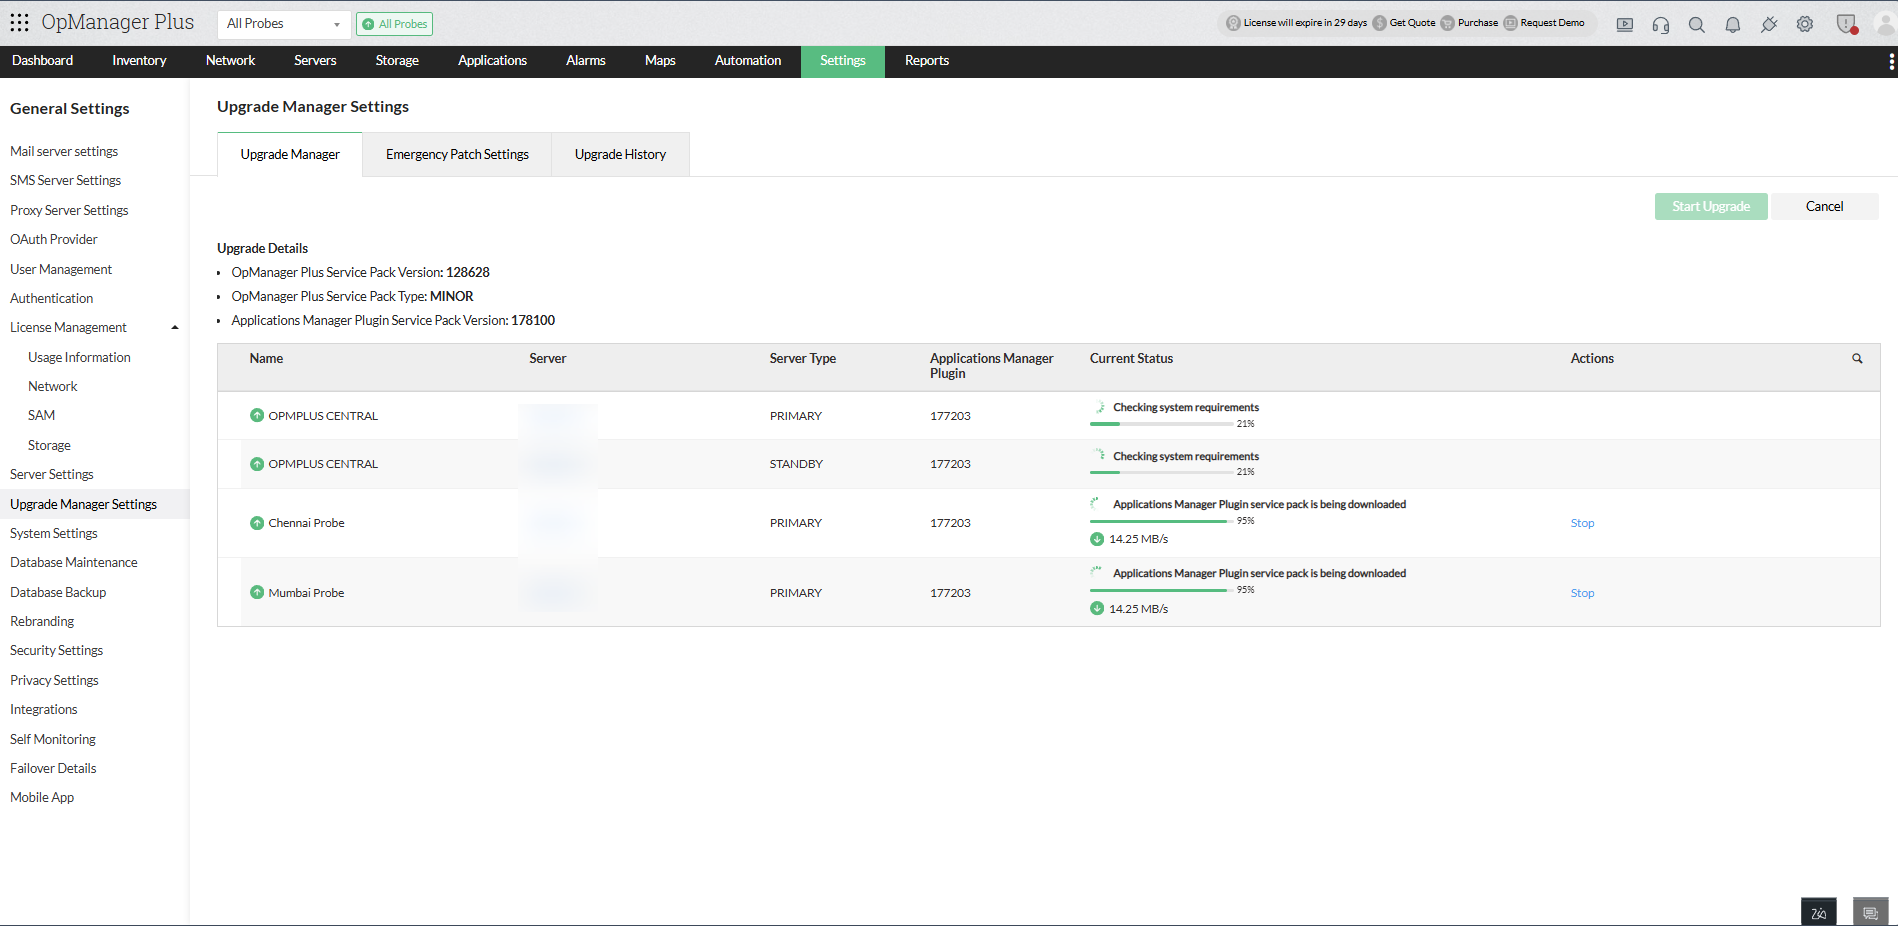Open the All Probes dropdown

click(283, 24)
